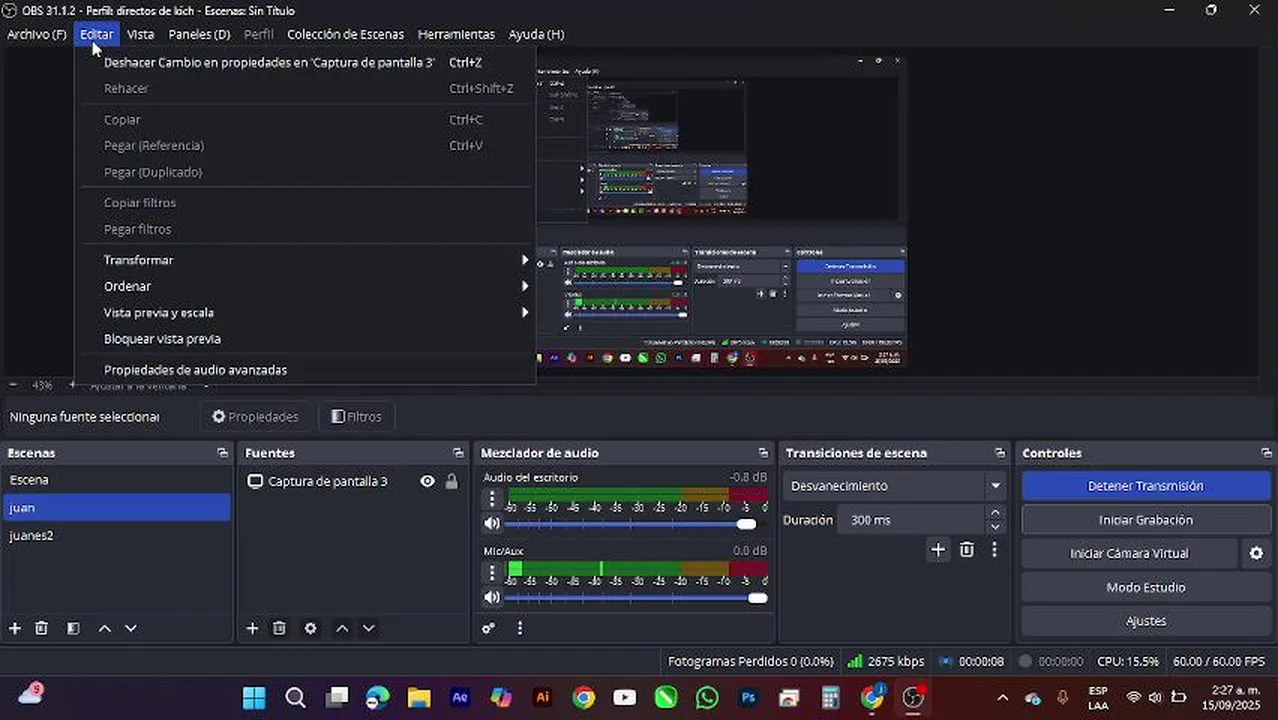Viewport: 1278px width, 720px height.
Task: Click the monitor icon next to Captura de pantalla 3
Action: point(255,481)
